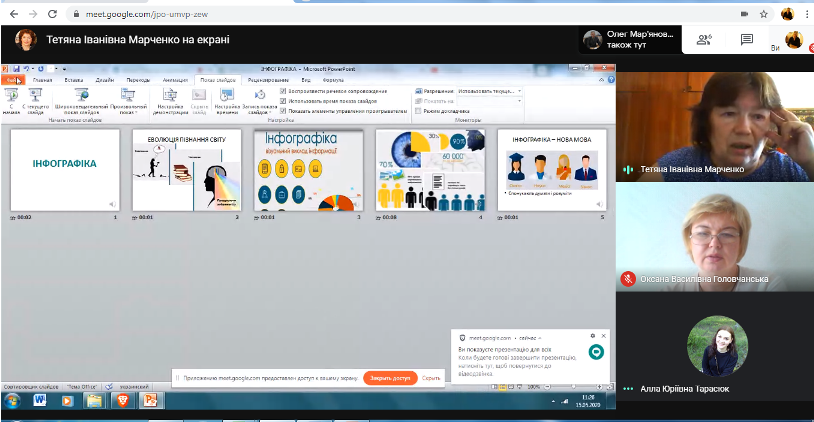This screenshot has height=422, width=814.
Task: Switch to the Вставка ribbon tab
Action: coord(74,80)
